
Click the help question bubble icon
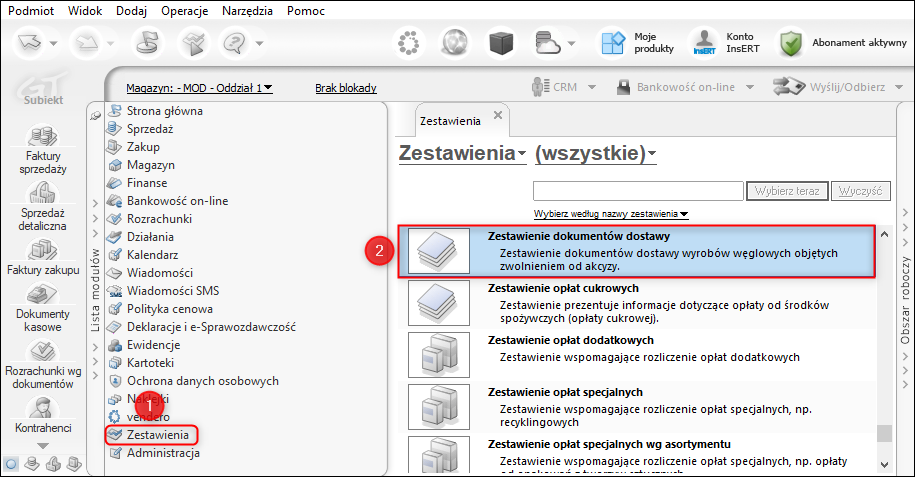click(x=235, y=43)
